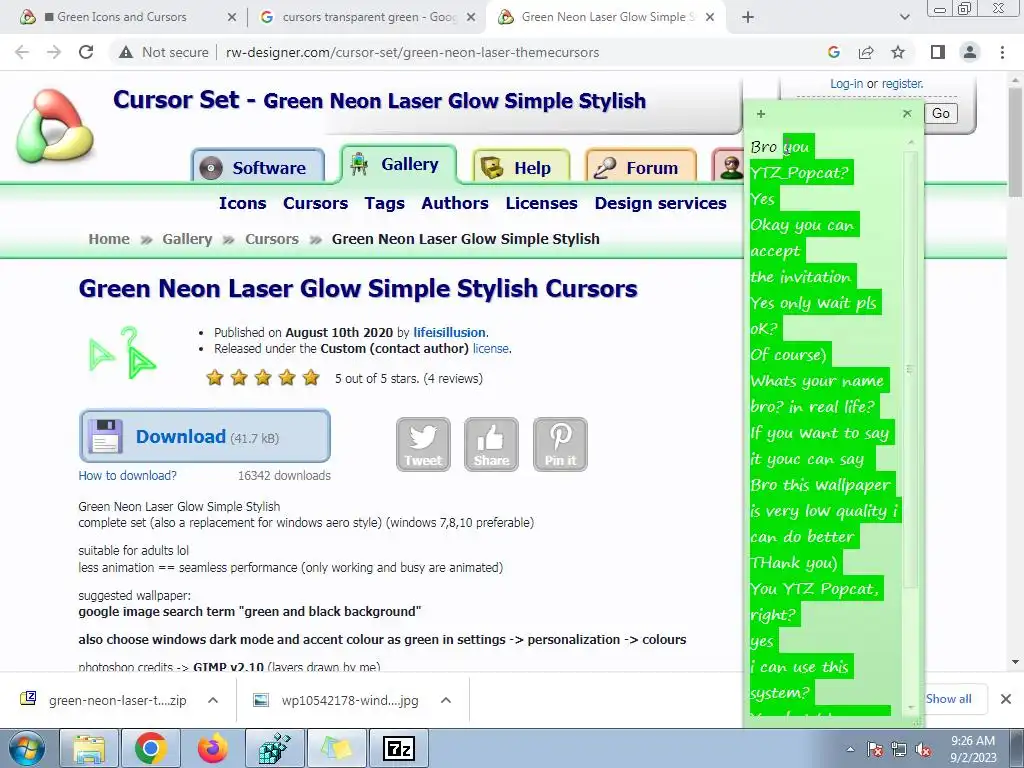1024x768 pixels.
Task: Close the cursors transparent green tab
Action: click(471, 17)
